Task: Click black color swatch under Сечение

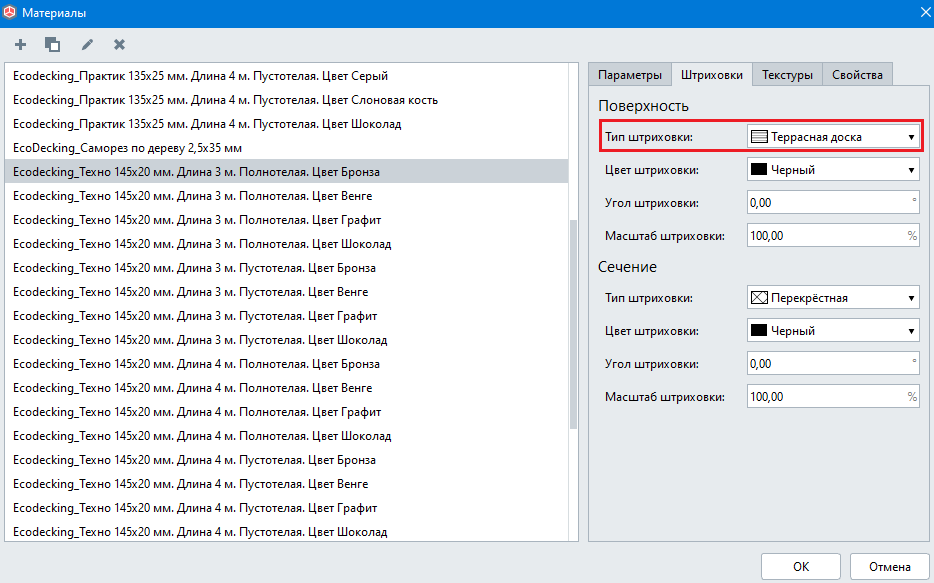Action: point(759,331)
